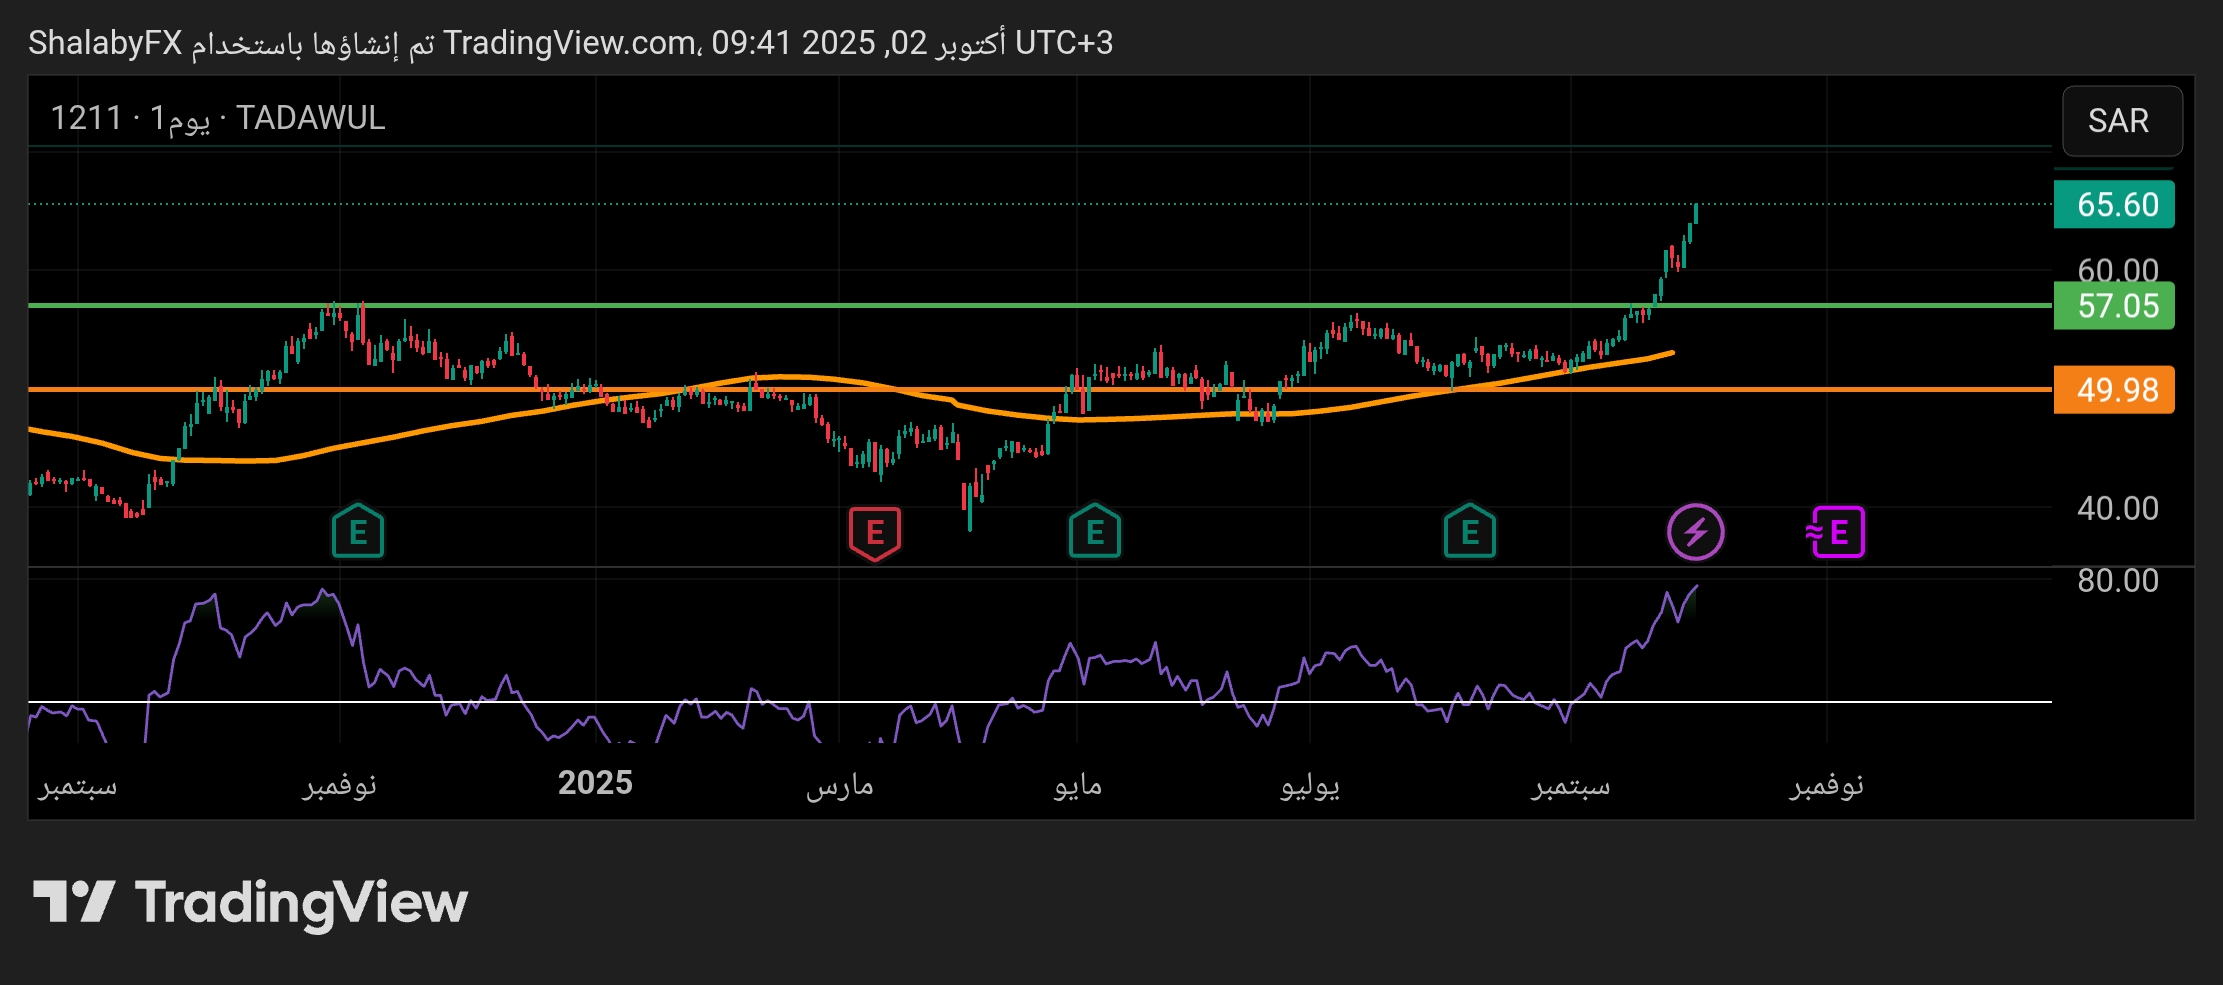This screenshot has height=985, width=2223.
Task: Click the مارس label on time axis
Action: (x=840, y=786)
